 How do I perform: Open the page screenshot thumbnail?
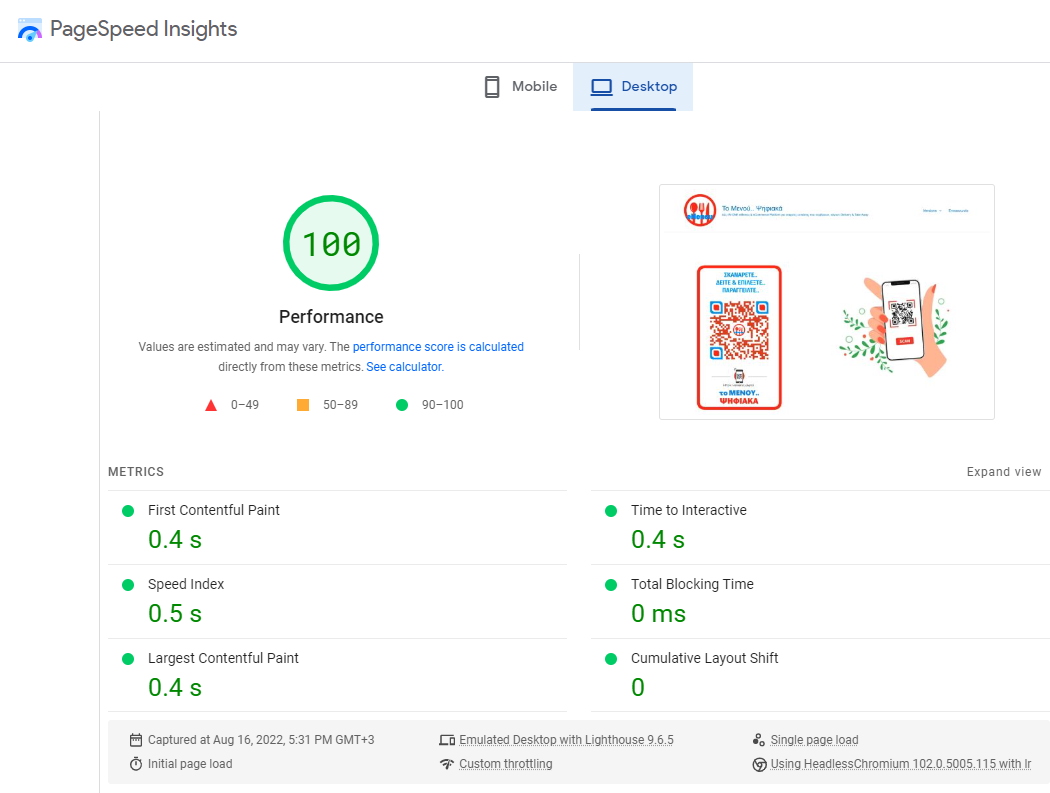826,302
